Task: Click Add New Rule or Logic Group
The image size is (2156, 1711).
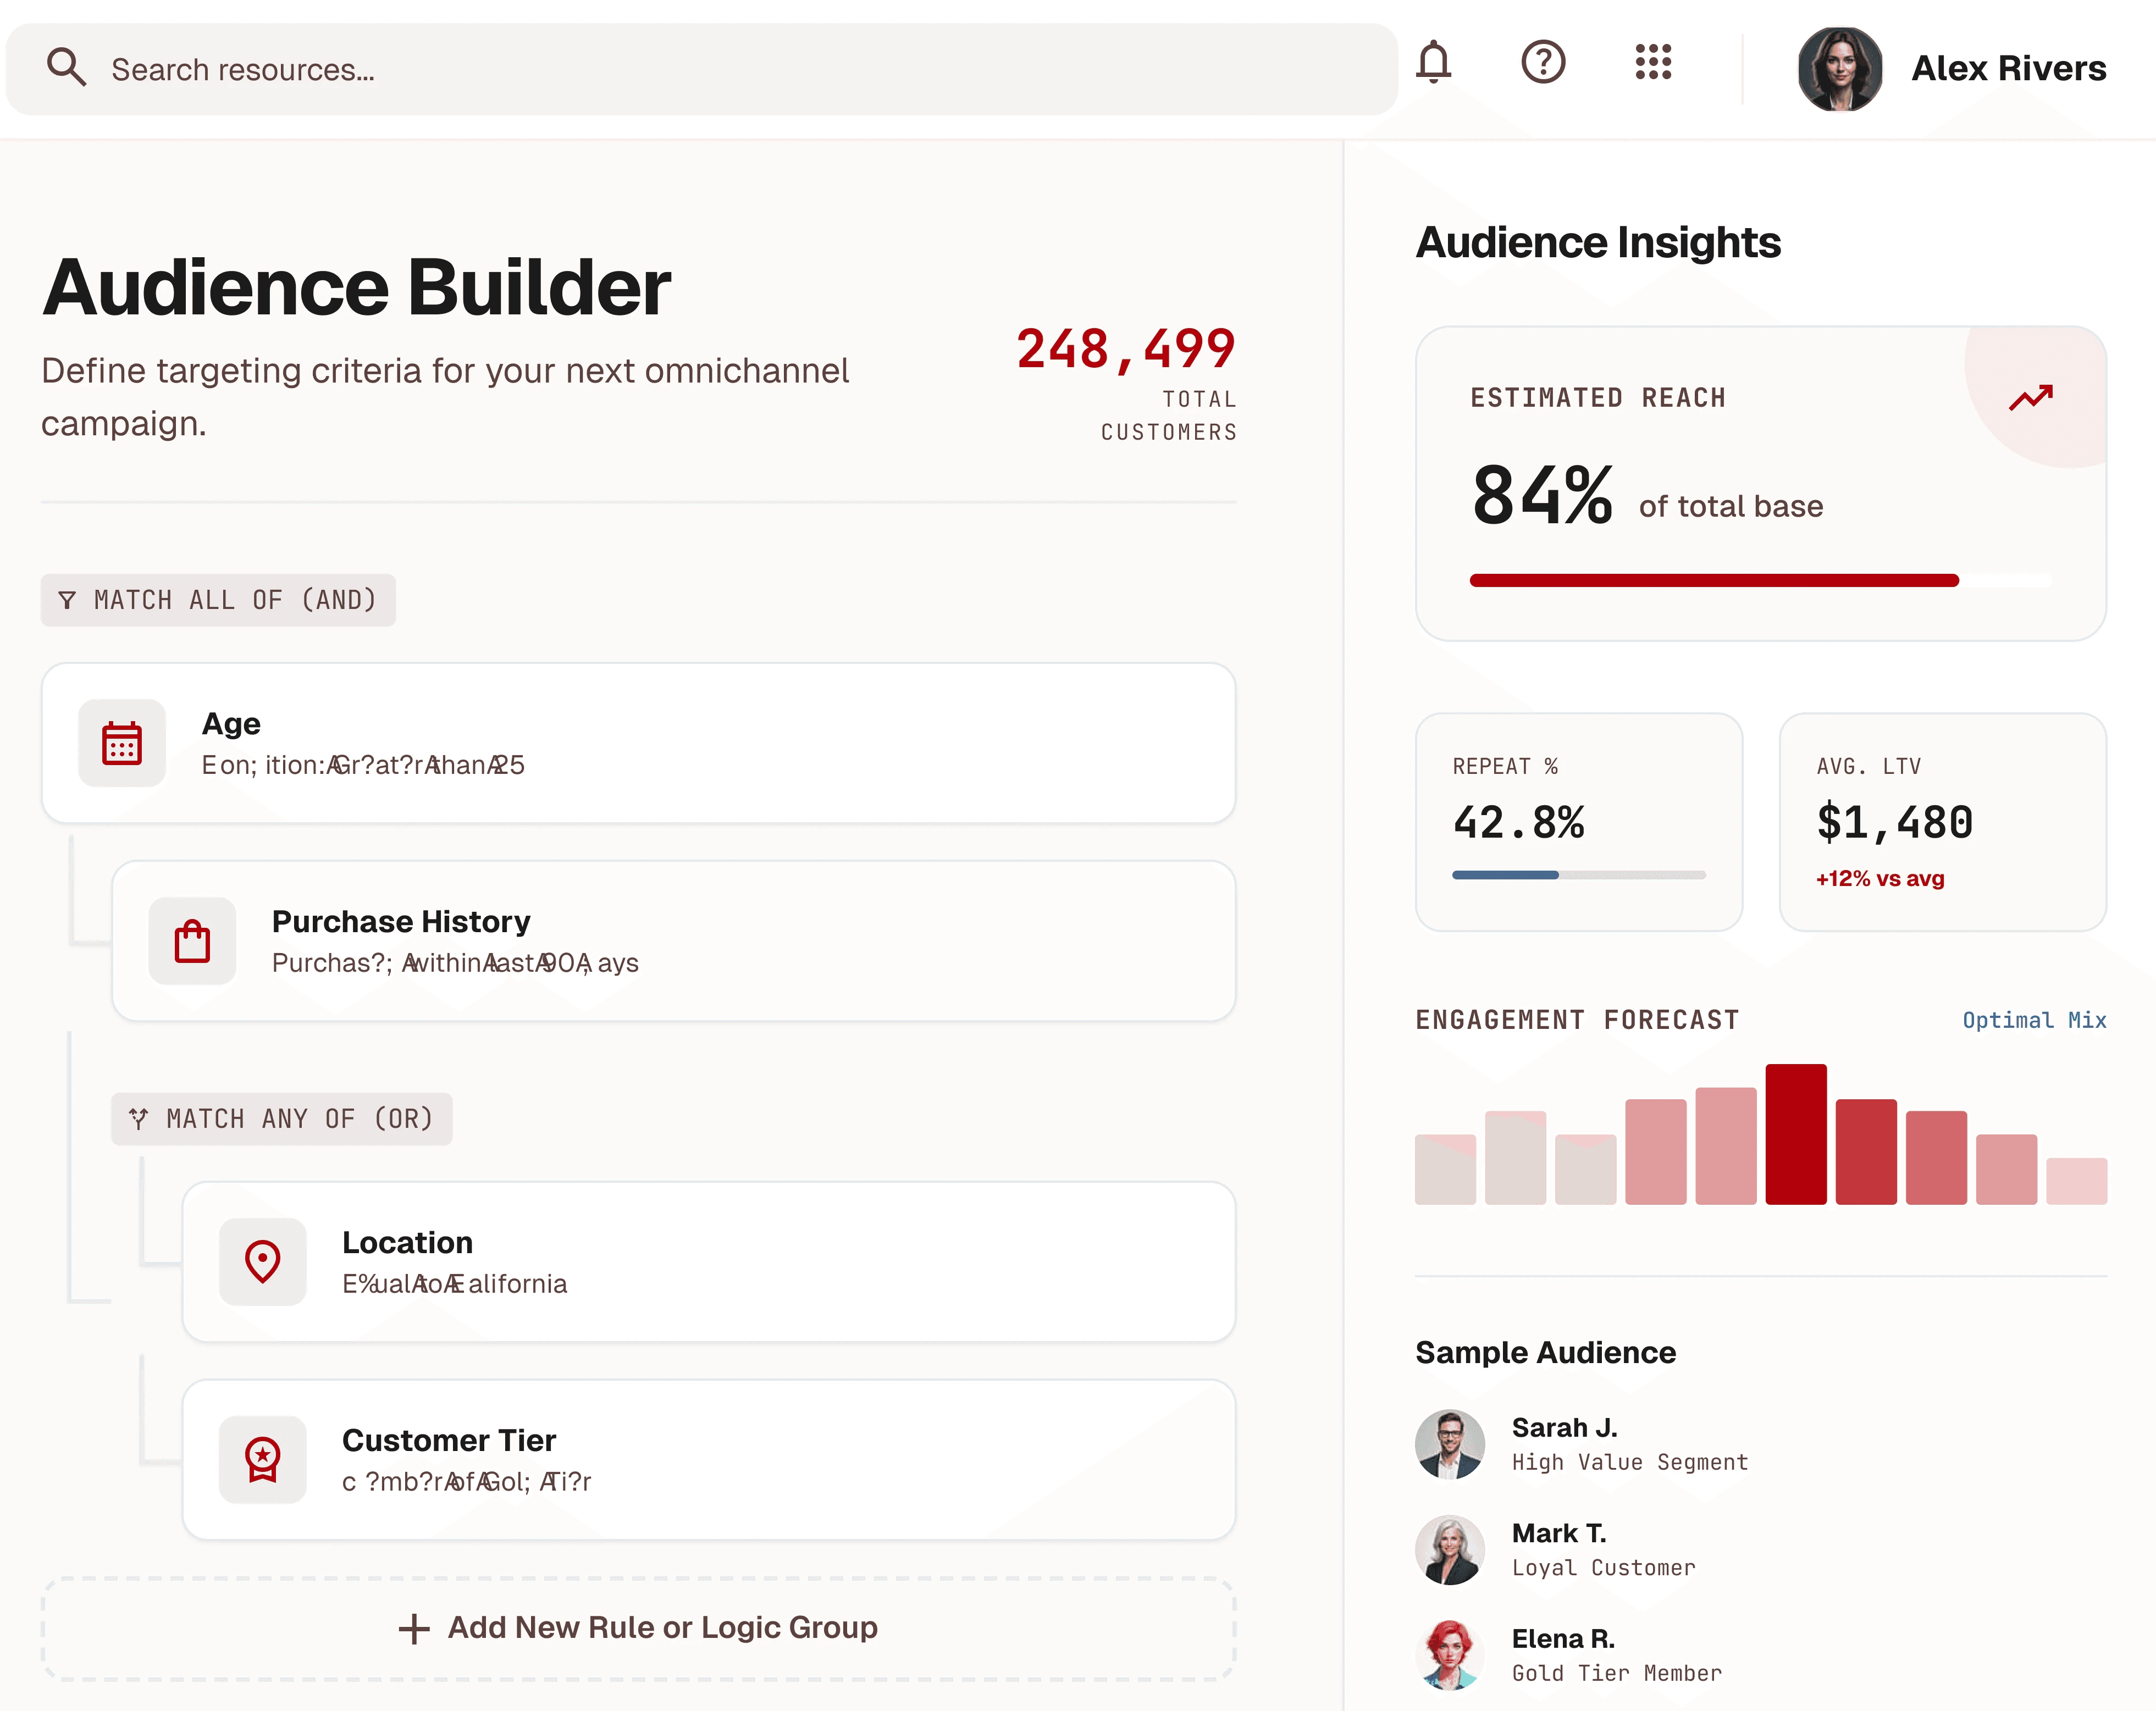Action: 638,1628
